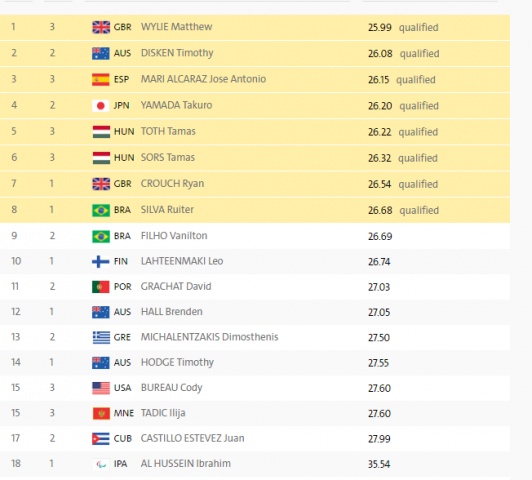Click the Spain flag beside MARI ALCARAZ
Image resolution: width=532 pixels, height=480 pixels.
point(101,80)
